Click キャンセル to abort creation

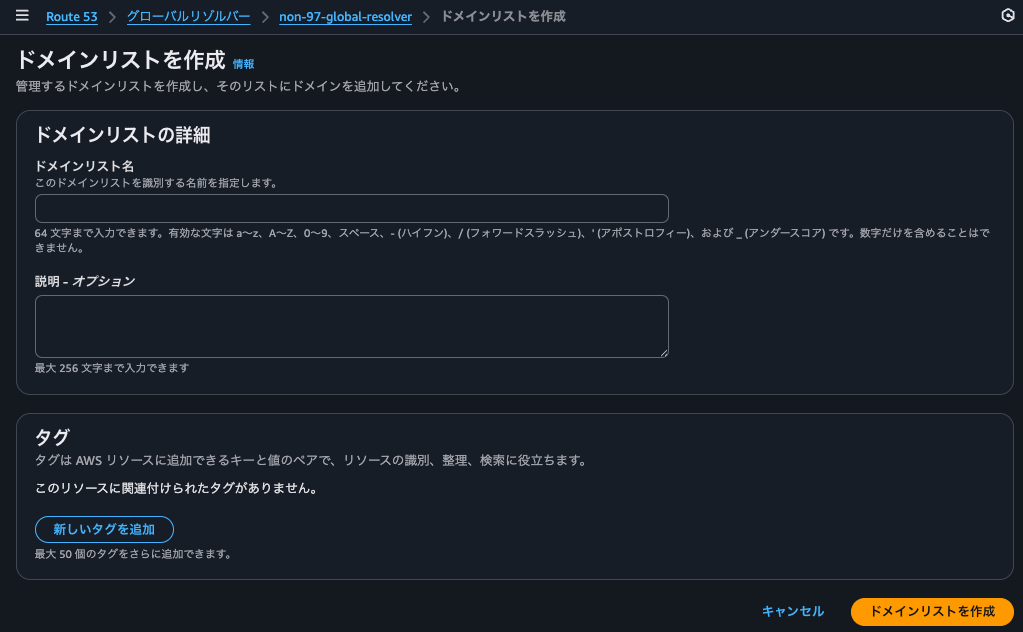791,611
